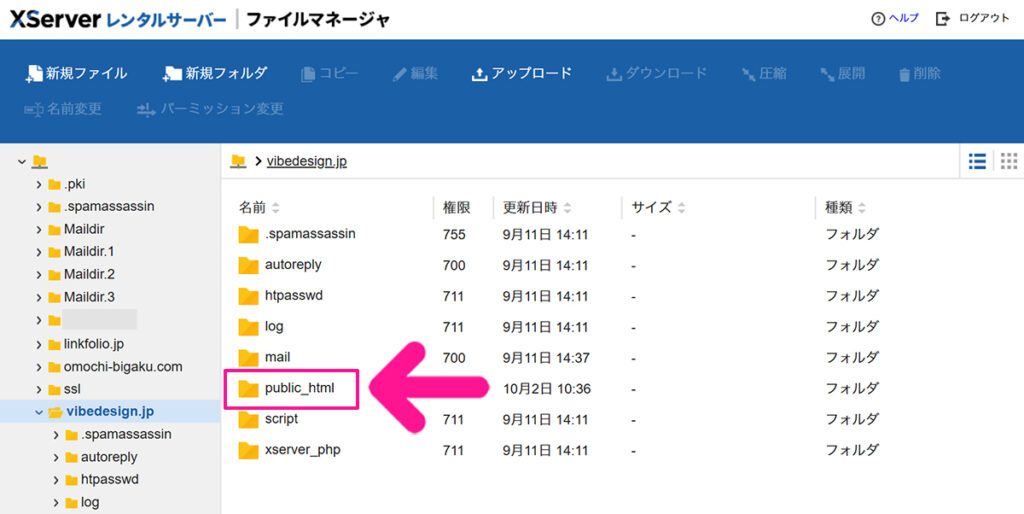Switch to grid view icon
Viewport: 1024px width, 514px height.
(1008, 161)
